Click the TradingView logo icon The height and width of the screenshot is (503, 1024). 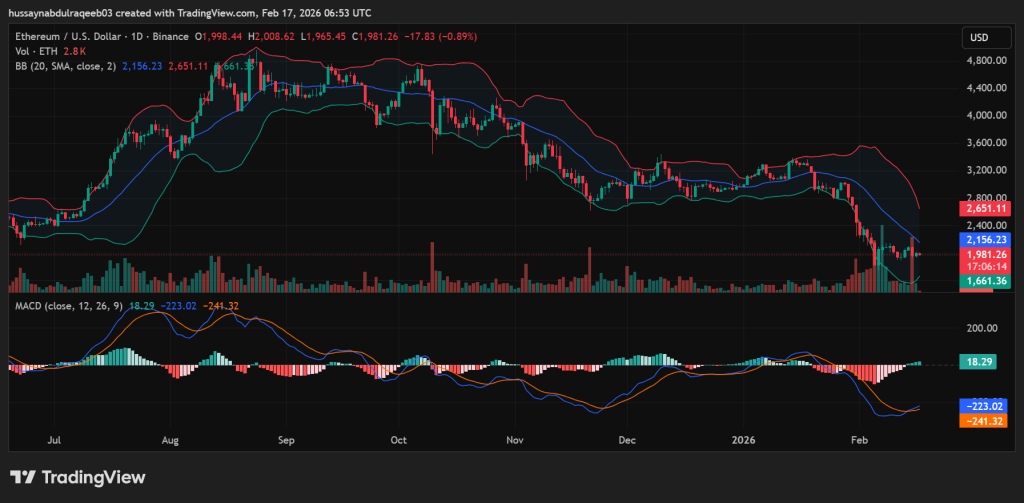click(23, 477)
